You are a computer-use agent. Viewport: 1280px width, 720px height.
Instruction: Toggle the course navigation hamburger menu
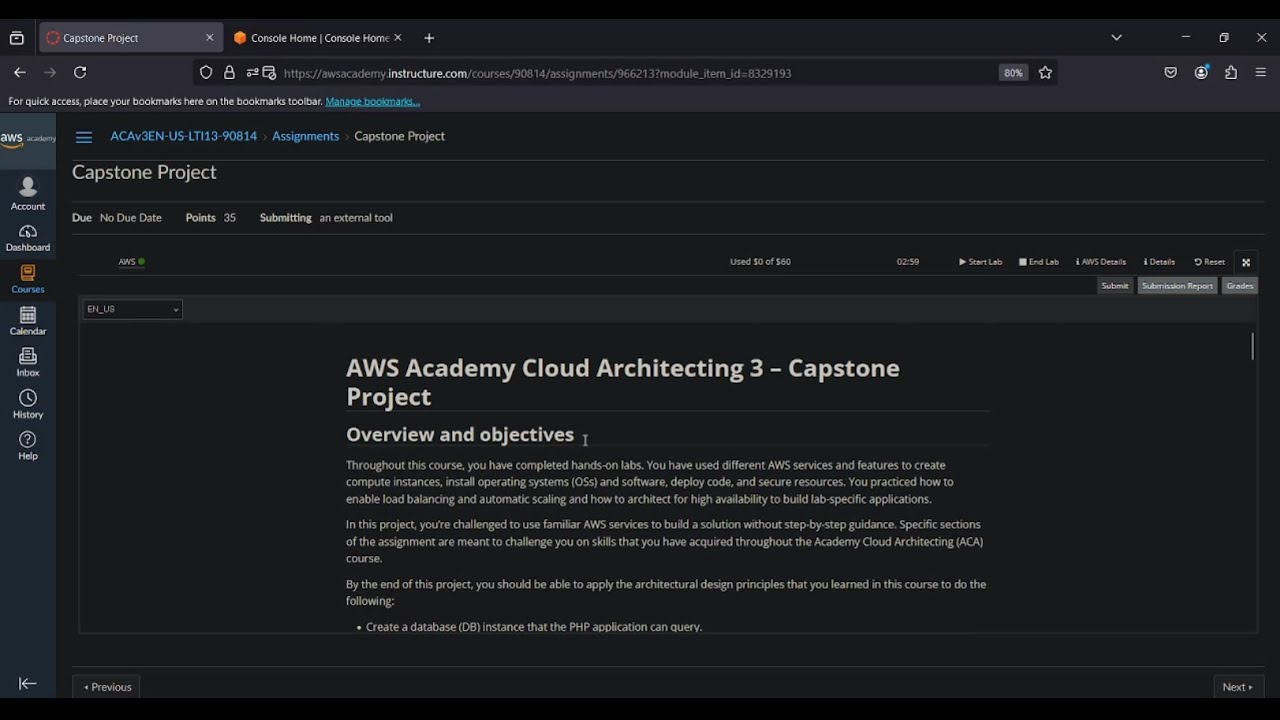click(x=84, y=137)
